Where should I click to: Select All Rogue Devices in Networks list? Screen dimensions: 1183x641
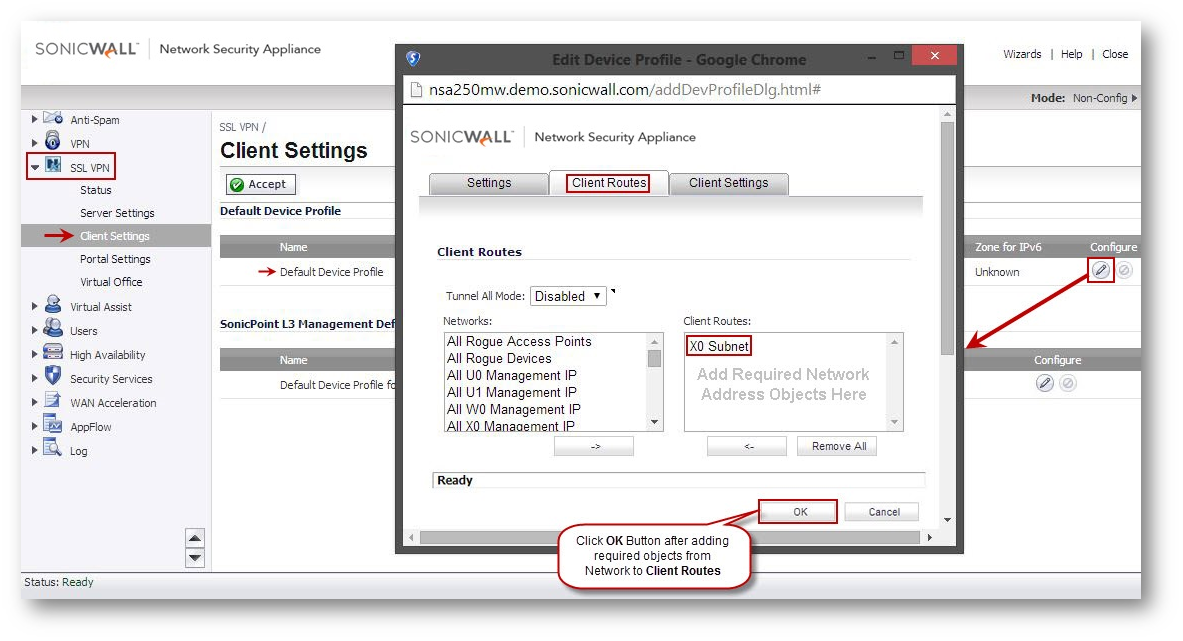[499, 358]
